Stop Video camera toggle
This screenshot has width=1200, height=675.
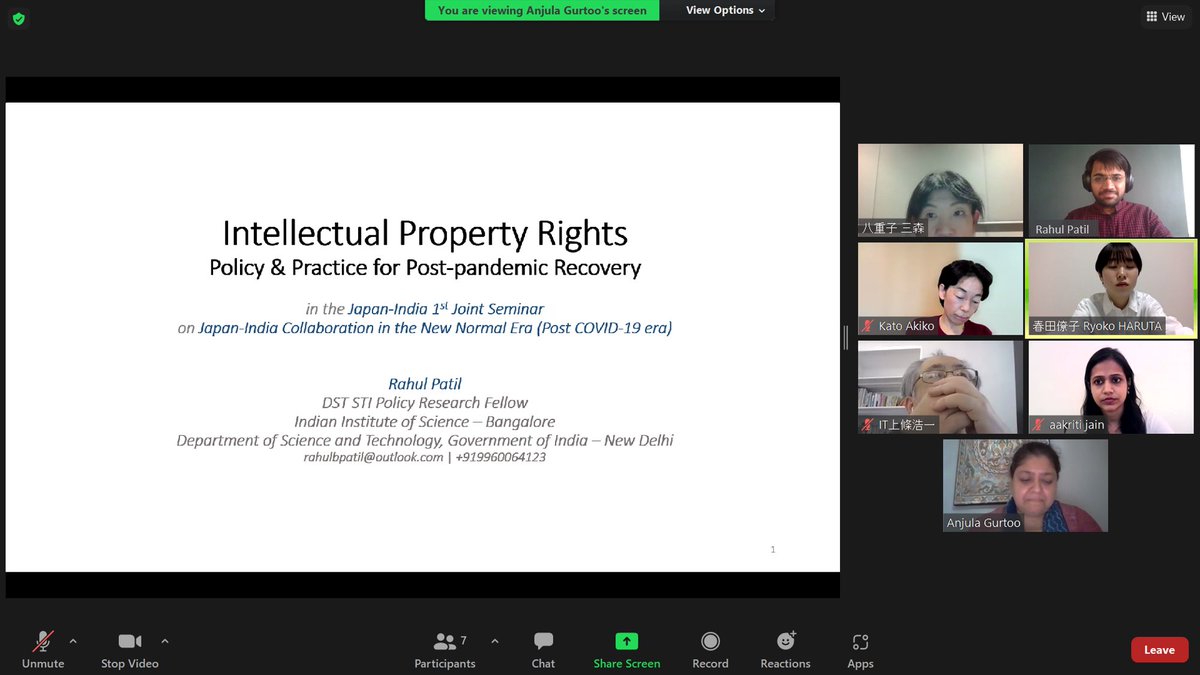click(x=130, y=651)
